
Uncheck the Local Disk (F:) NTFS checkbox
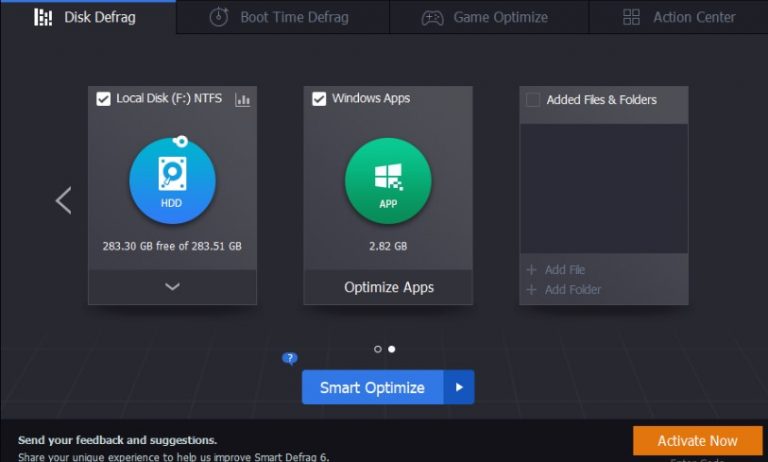click(x=103, y=99)
